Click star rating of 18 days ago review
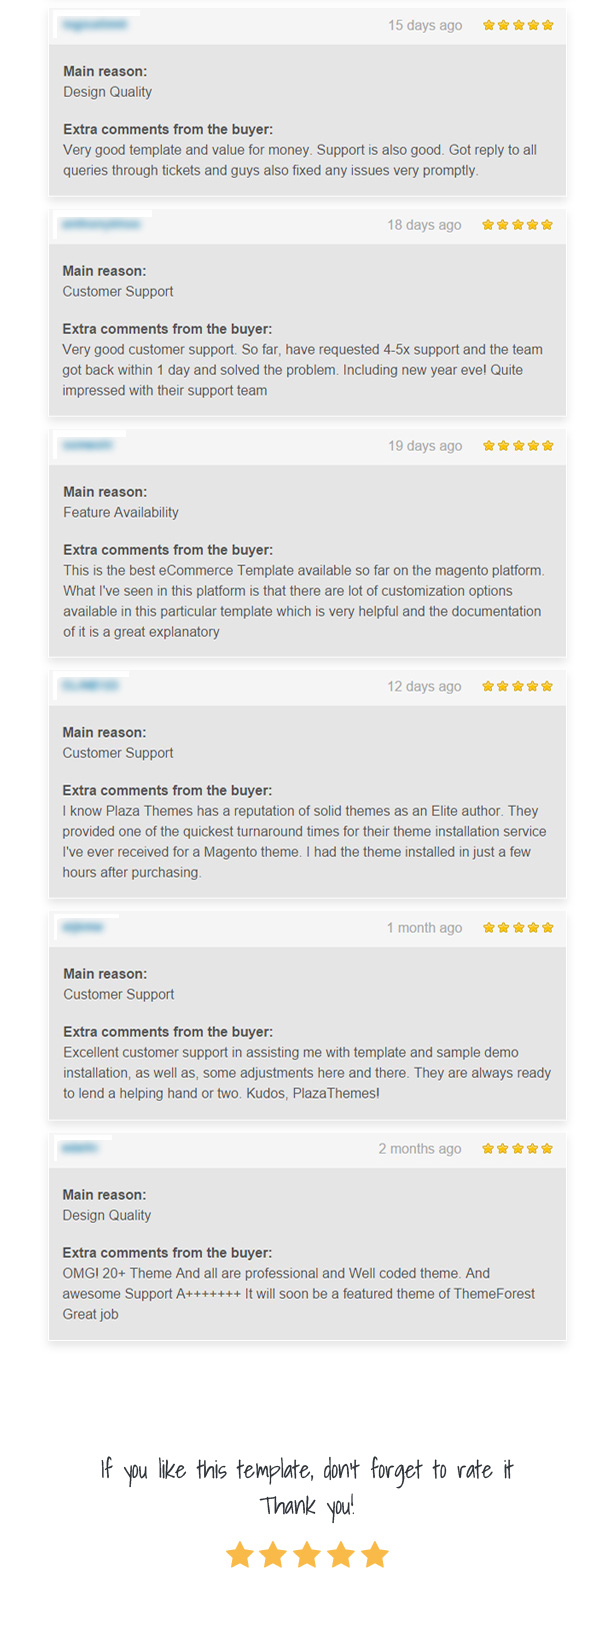This screenshot has height=1651, width=616. [x=517, y=225]
